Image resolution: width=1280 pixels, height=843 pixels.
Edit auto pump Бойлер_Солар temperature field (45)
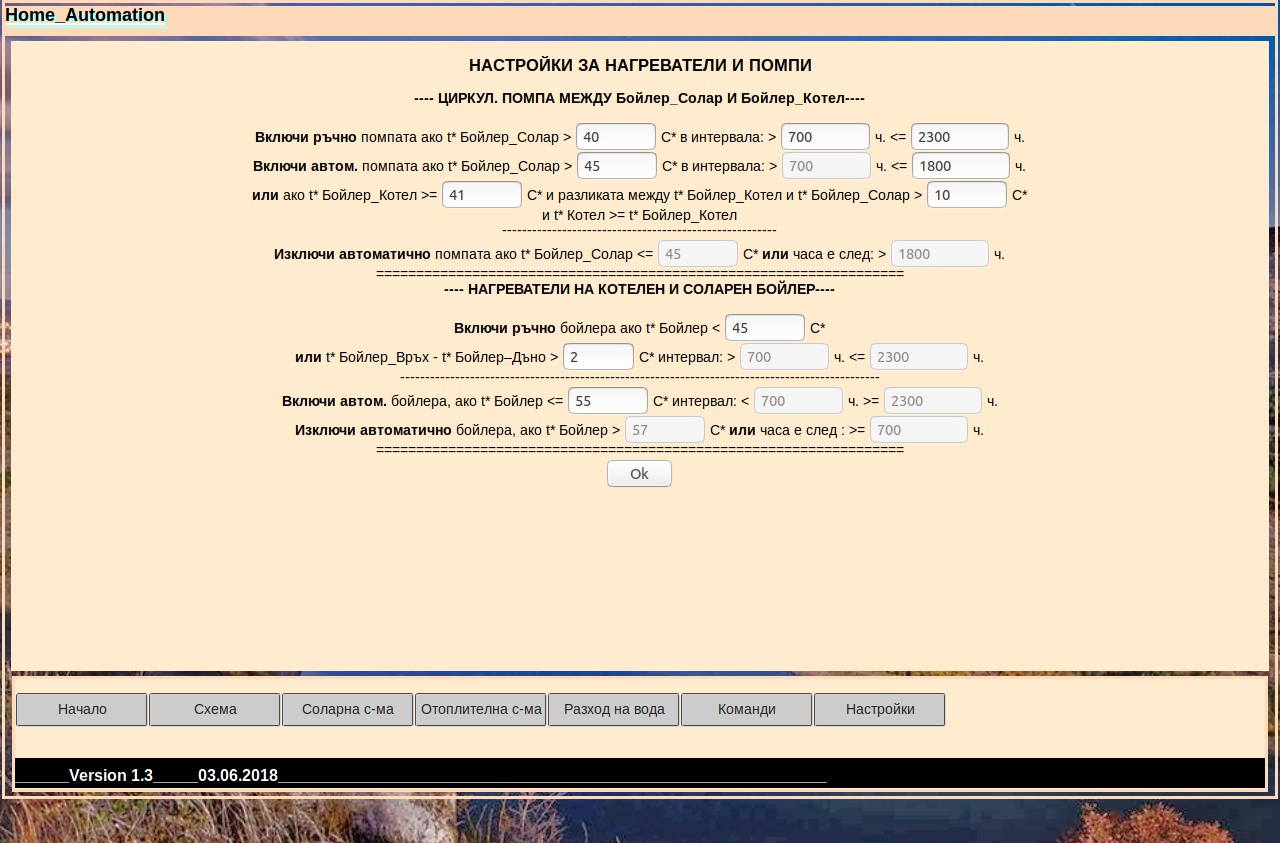tap(617, 166)
